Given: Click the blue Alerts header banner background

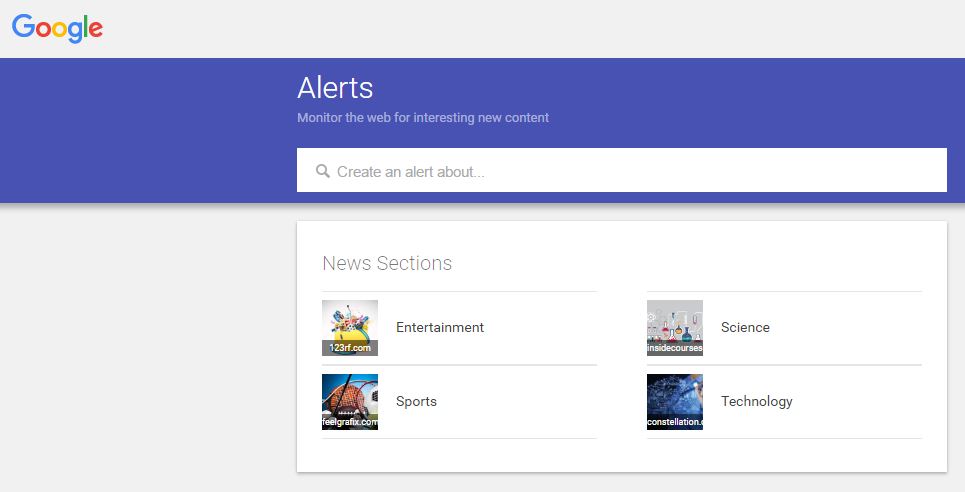Looking at the screenshot, I should pos(140,130).
